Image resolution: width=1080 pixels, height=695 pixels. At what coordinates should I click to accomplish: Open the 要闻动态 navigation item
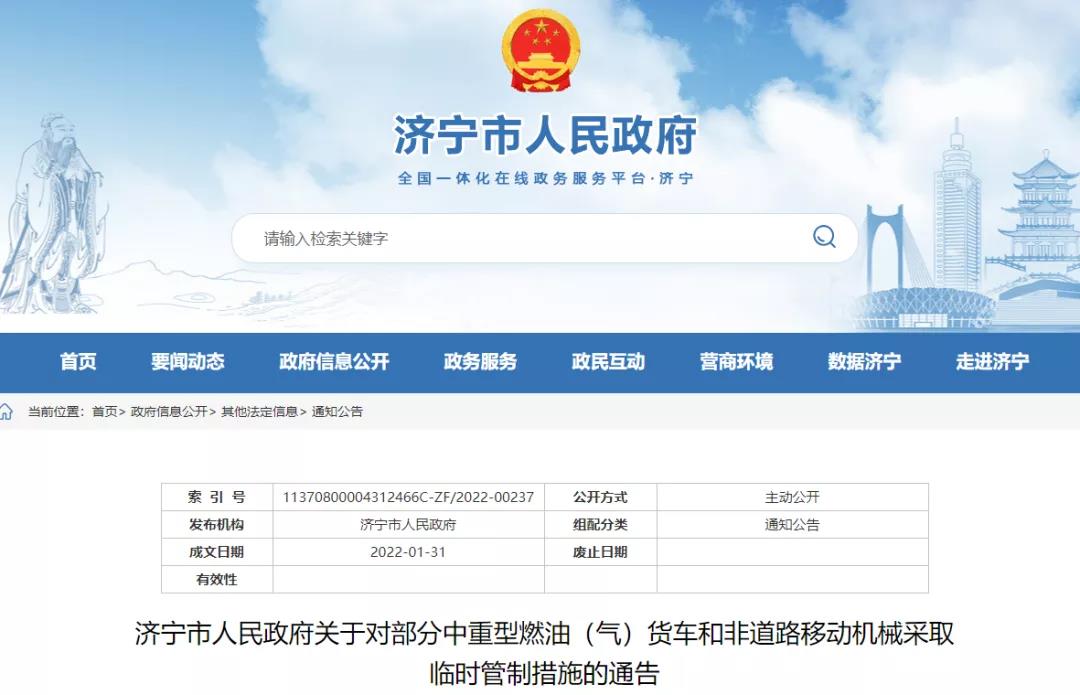pos(187,361)
